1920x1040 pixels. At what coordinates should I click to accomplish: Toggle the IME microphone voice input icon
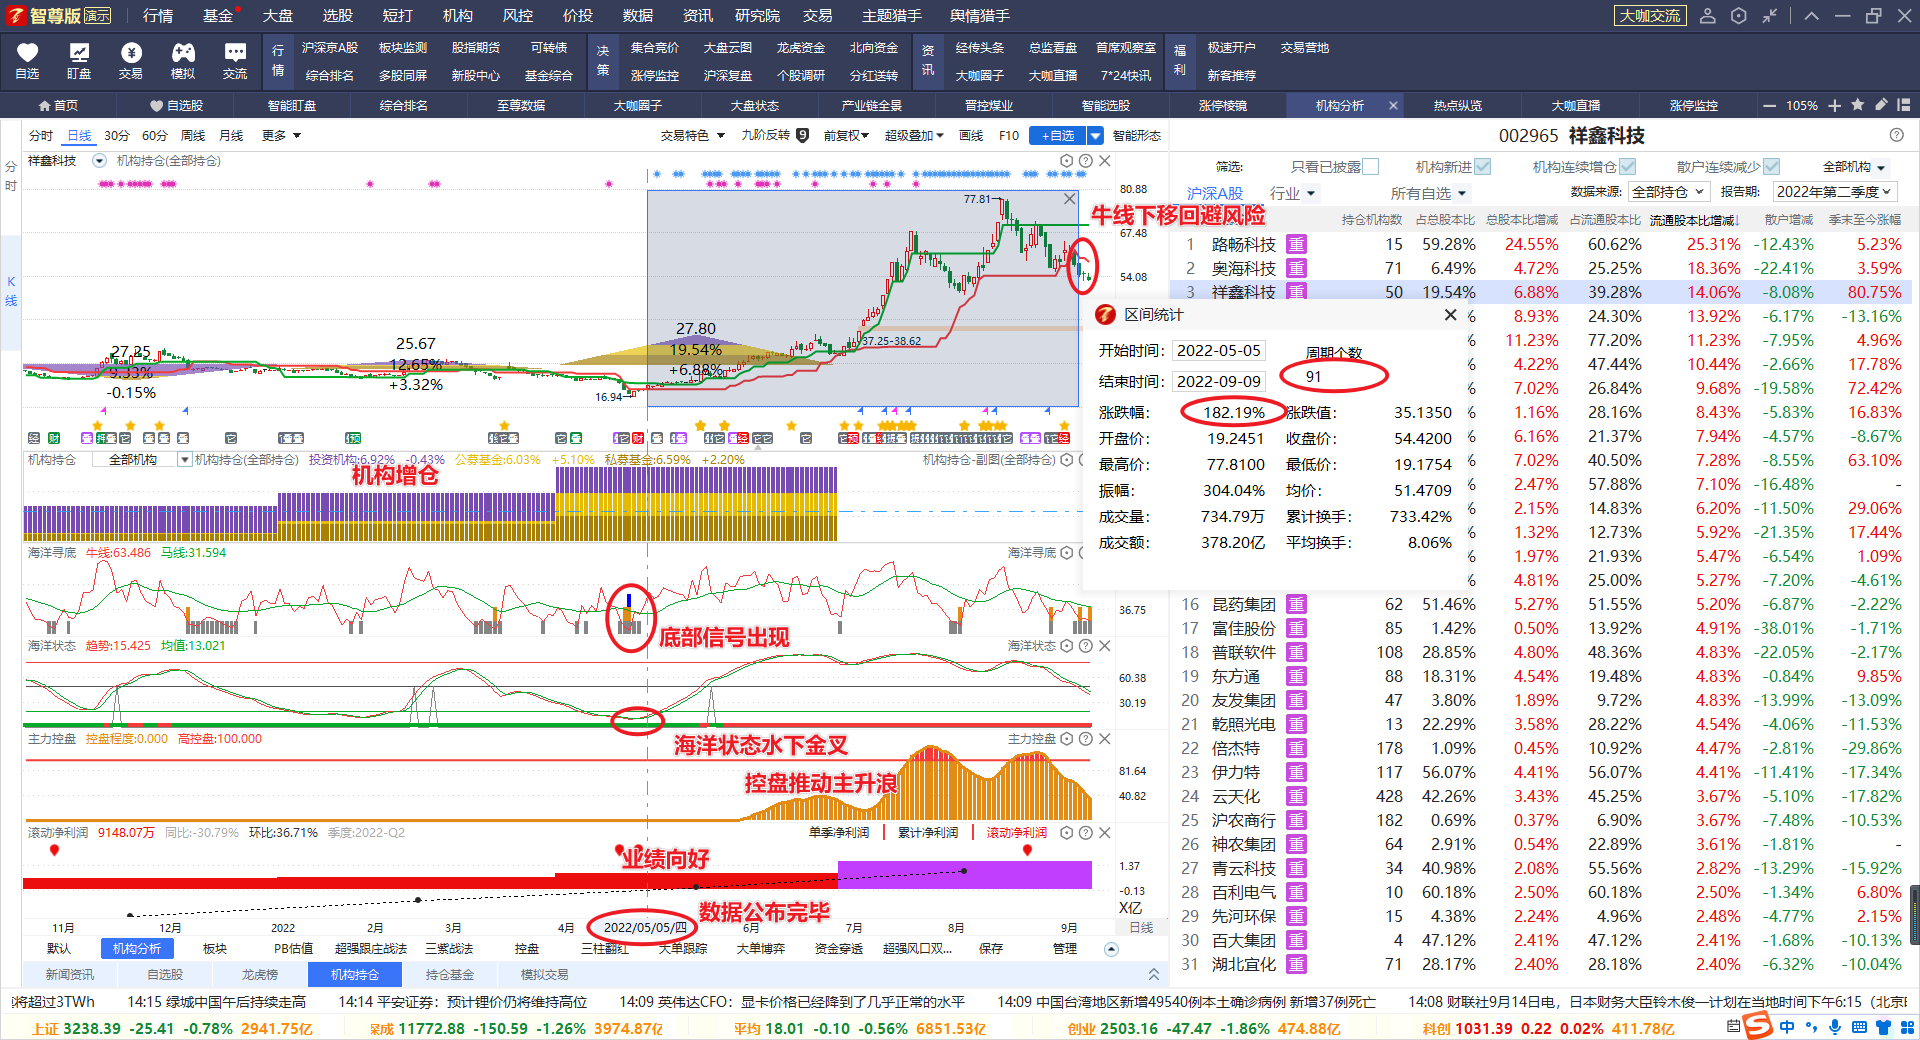pos(1835,1027)
